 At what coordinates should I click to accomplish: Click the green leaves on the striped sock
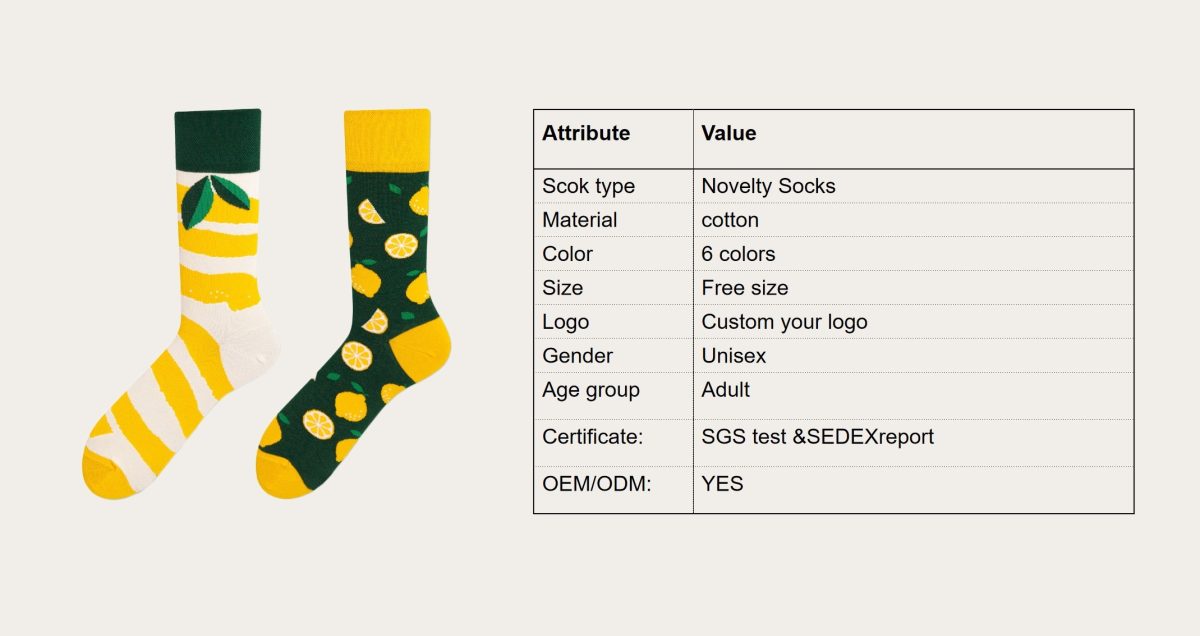[x=215, y=196]
